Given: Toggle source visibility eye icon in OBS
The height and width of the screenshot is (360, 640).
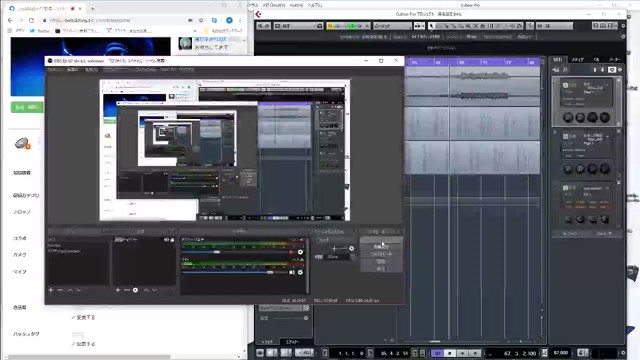Looking at the screenshot, I should pos(166,240).
